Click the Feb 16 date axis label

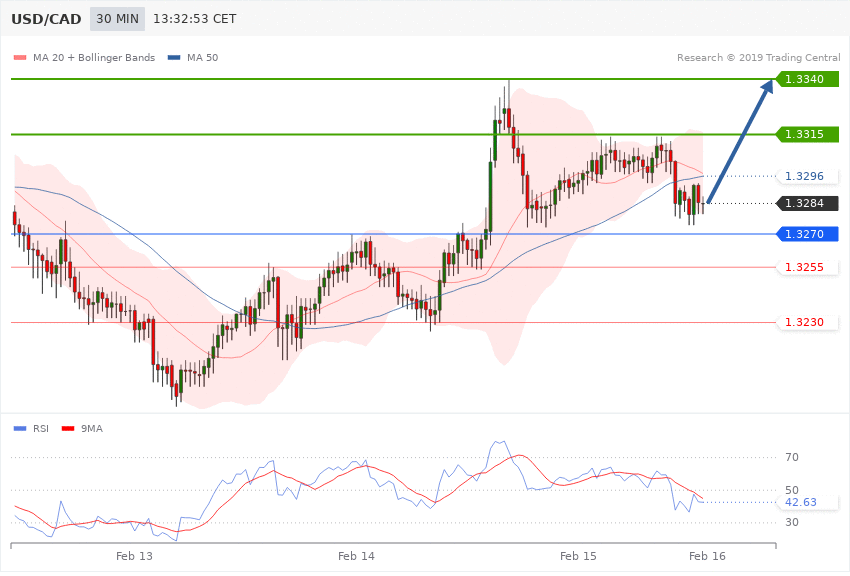(707, 556)
